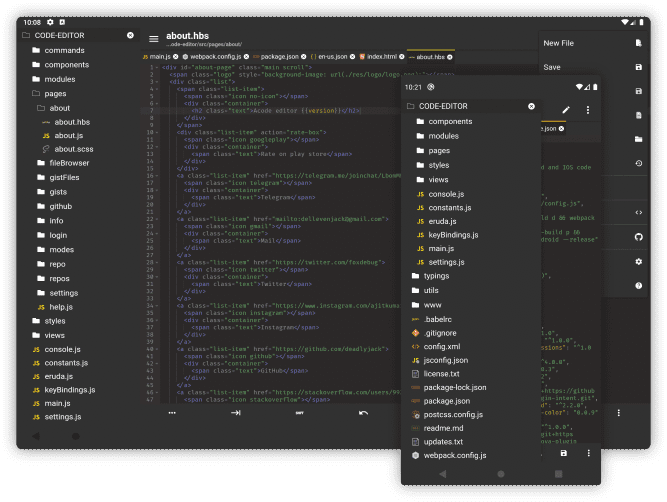
Task: Open the phone's top three-dot overflow menu
Action: (x=588, y=110)
